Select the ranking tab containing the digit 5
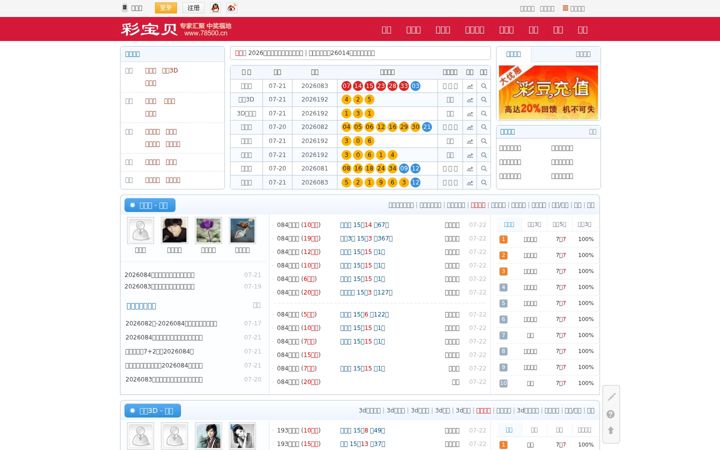Screen dimensions: 720x450 [x=559, y=225]
